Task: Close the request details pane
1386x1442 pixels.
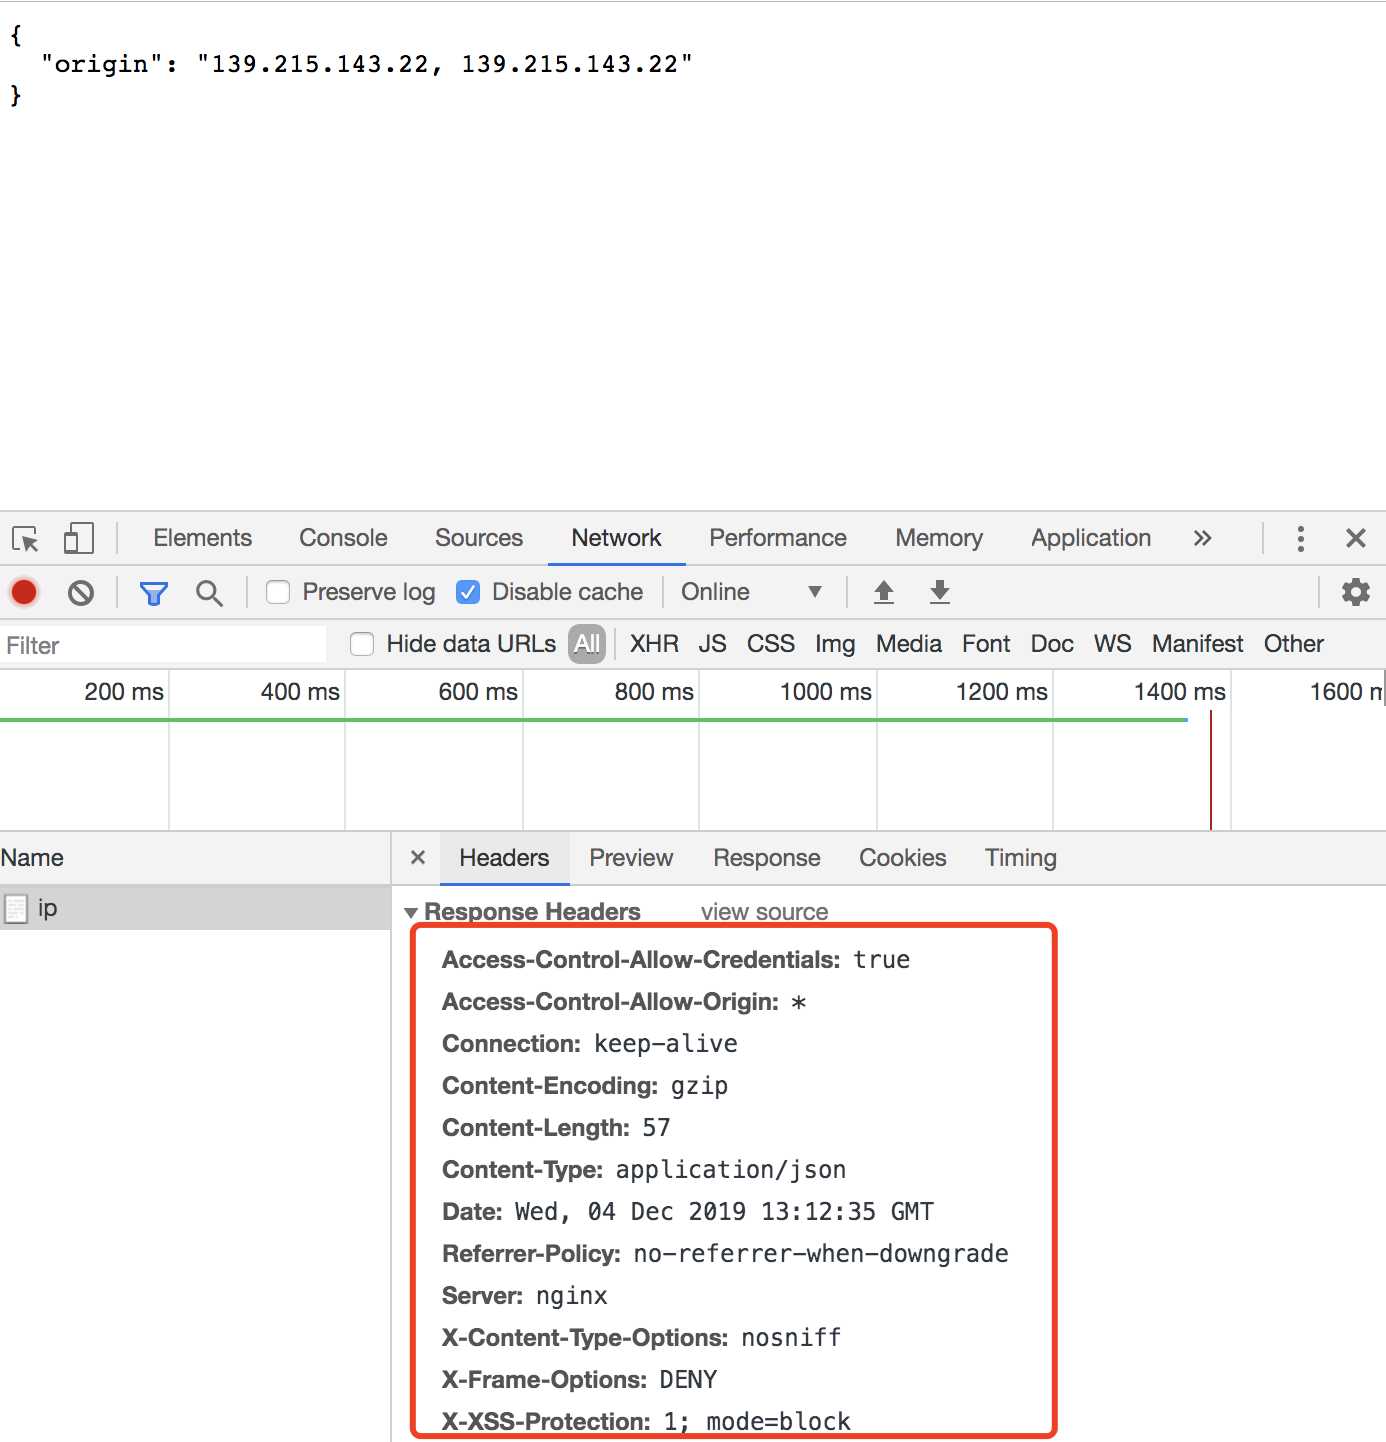Action: tap(418, 858)
